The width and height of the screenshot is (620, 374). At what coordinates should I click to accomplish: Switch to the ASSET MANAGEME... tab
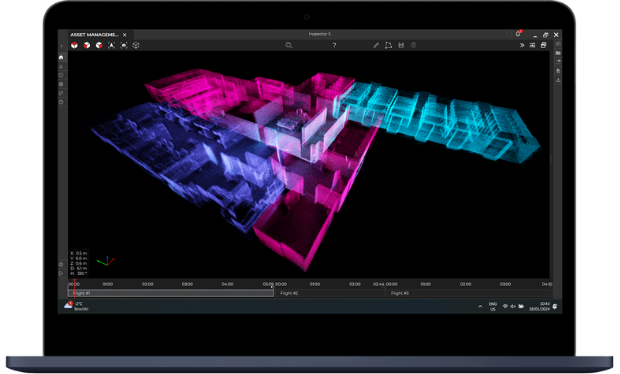click(x=95, y=35)
